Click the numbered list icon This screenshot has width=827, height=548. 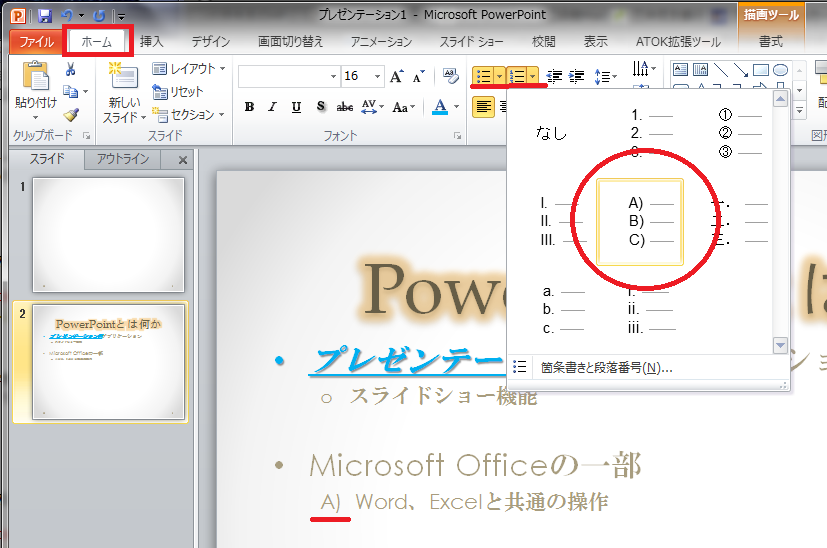pyautogui.click(x=517, y=76)
